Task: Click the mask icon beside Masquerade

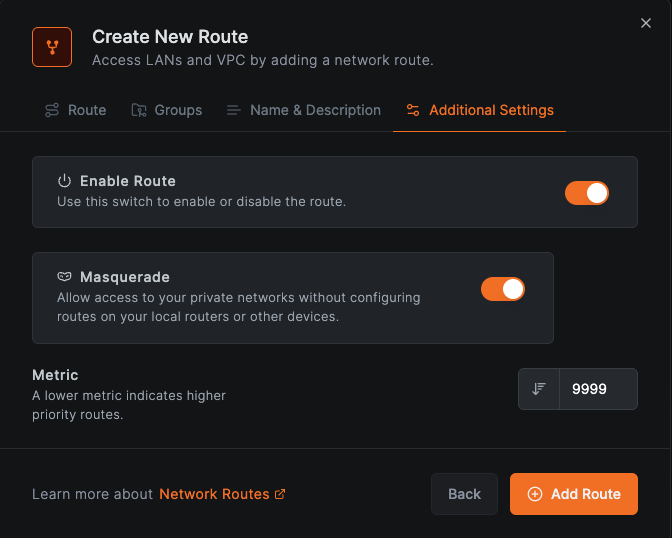Action: (x=65, y=277)
